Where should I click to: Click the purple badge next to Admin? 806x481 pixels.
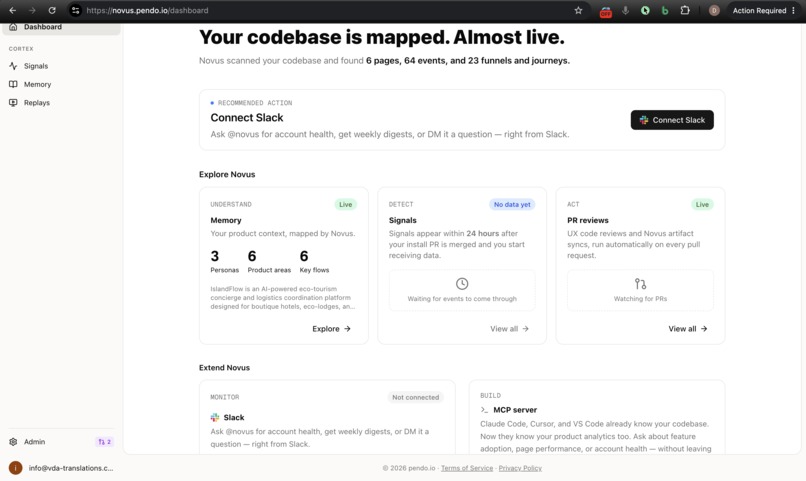104,441
